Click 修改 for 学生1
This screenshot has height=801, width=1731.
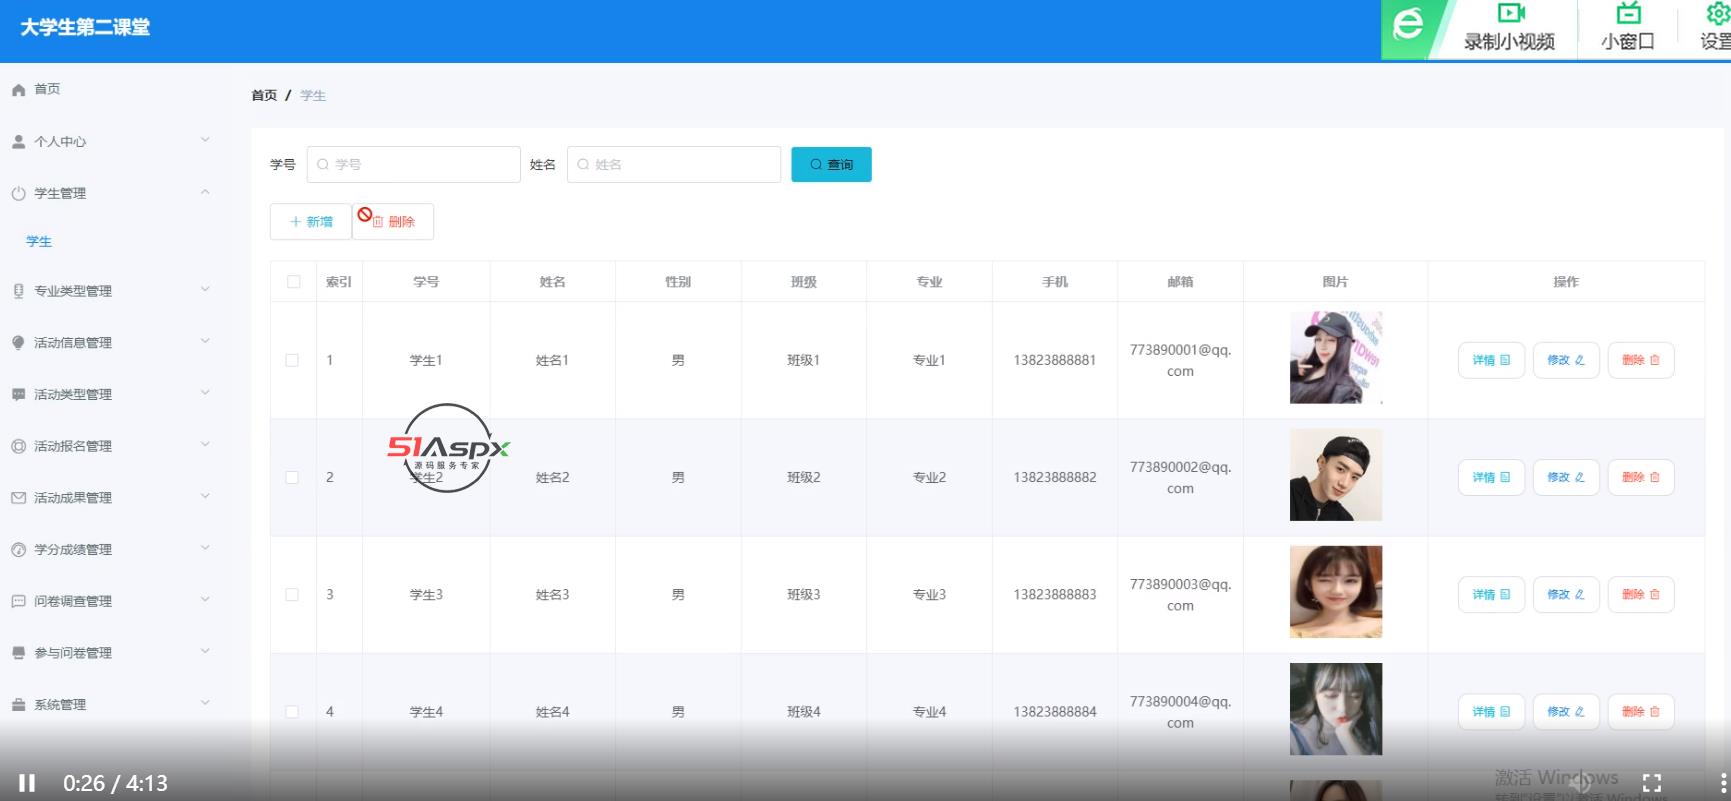(x=1566, y=360)
